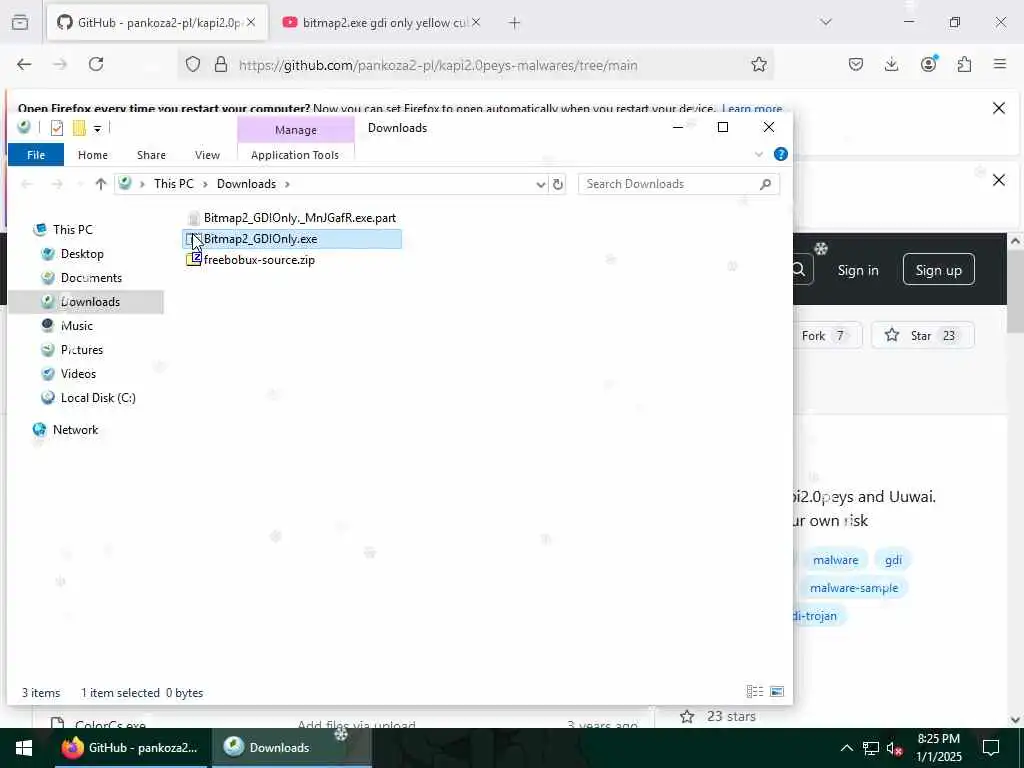Select the Bitmap2_GDIOnly.exe file
Screen dimensions: 1024x768
point(292,239)
